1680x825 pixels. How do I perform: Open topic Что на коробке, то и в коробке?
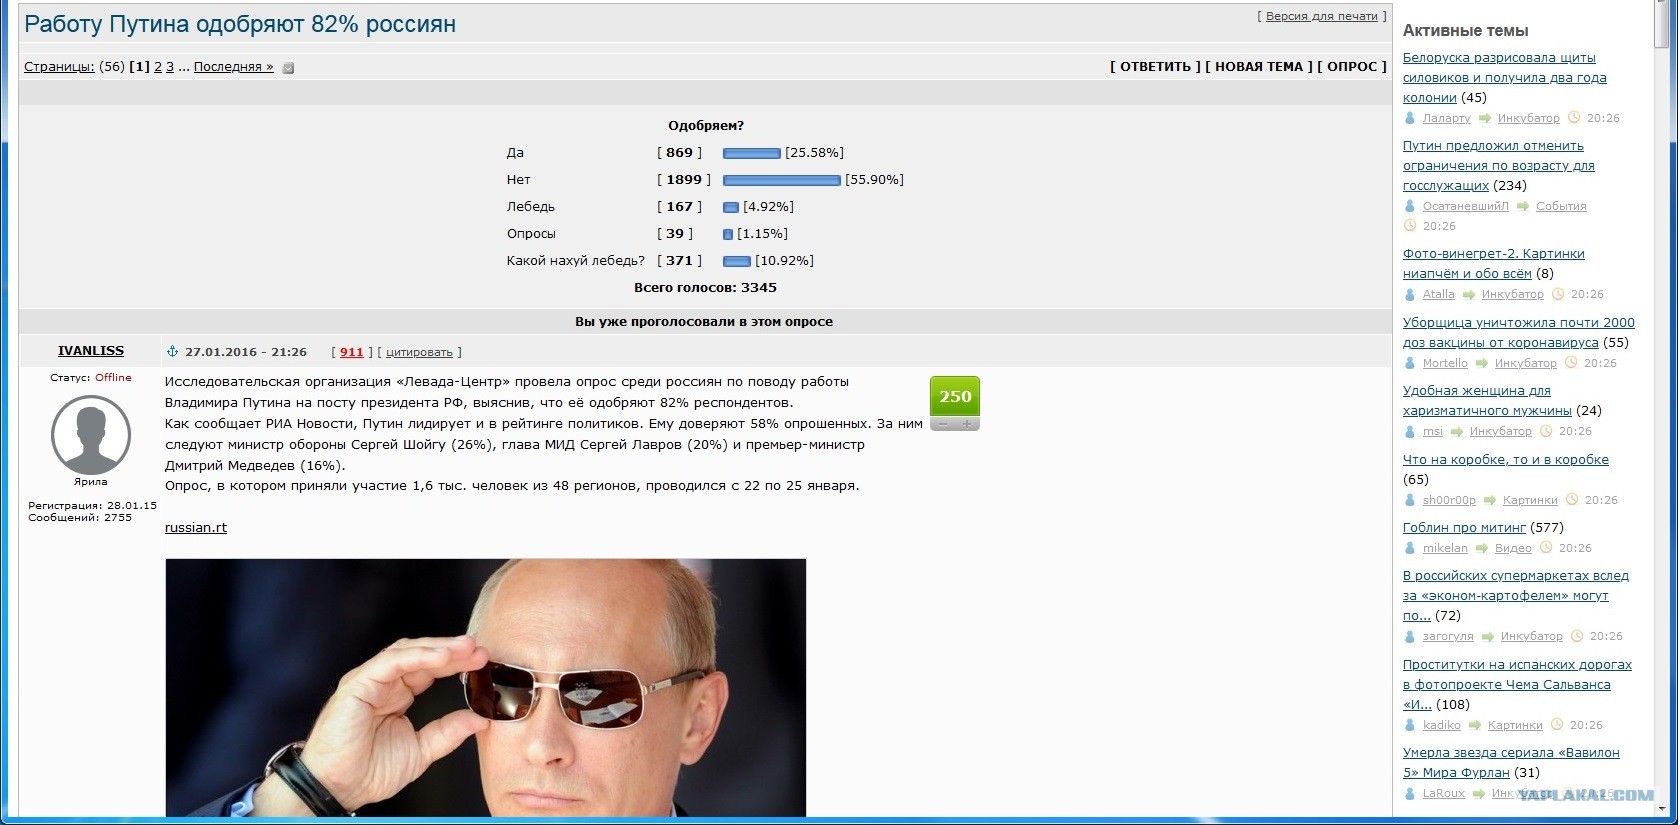tap(1506, 460)
